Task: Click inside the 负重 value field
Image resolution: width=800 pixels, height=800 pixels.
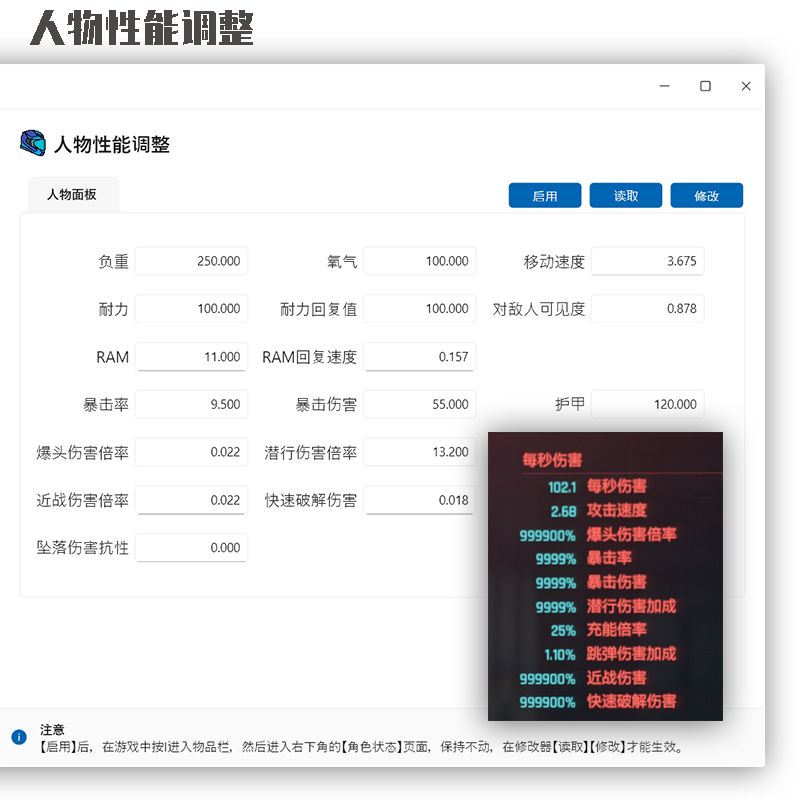Action: coord(191,260)
